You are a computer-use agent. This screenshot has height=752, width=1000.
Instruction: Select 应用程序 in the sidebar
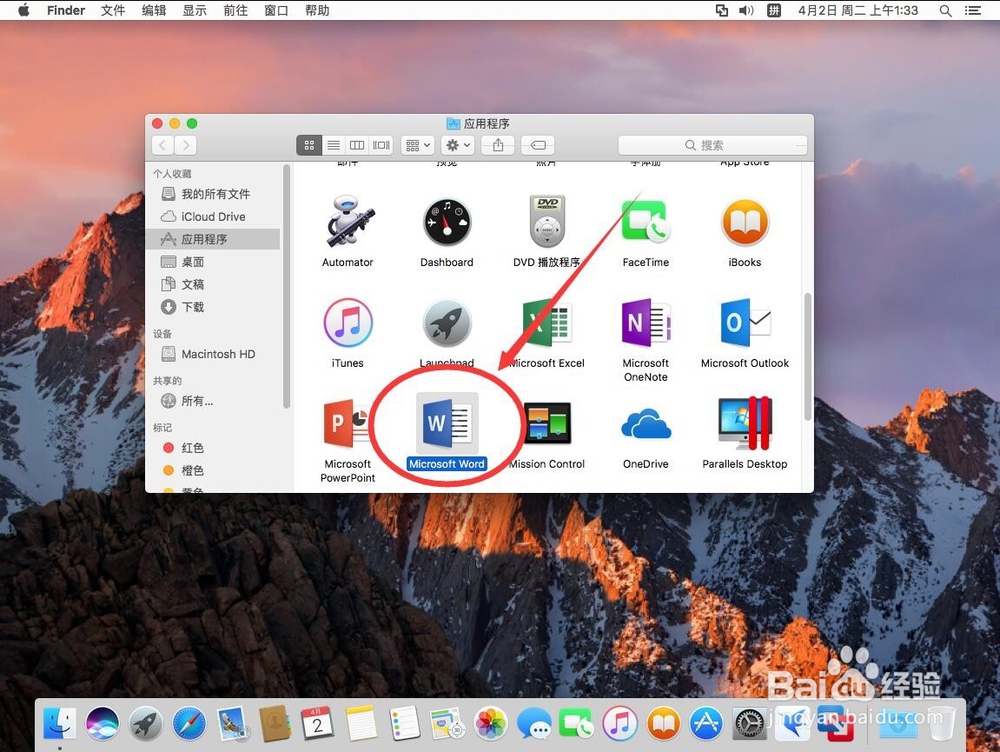tap(212, 239)
